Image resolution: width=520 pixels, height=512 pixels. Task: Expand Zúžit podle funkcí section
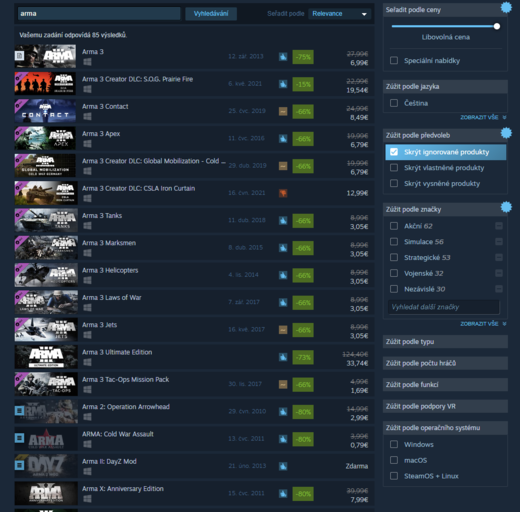[445, 385]
